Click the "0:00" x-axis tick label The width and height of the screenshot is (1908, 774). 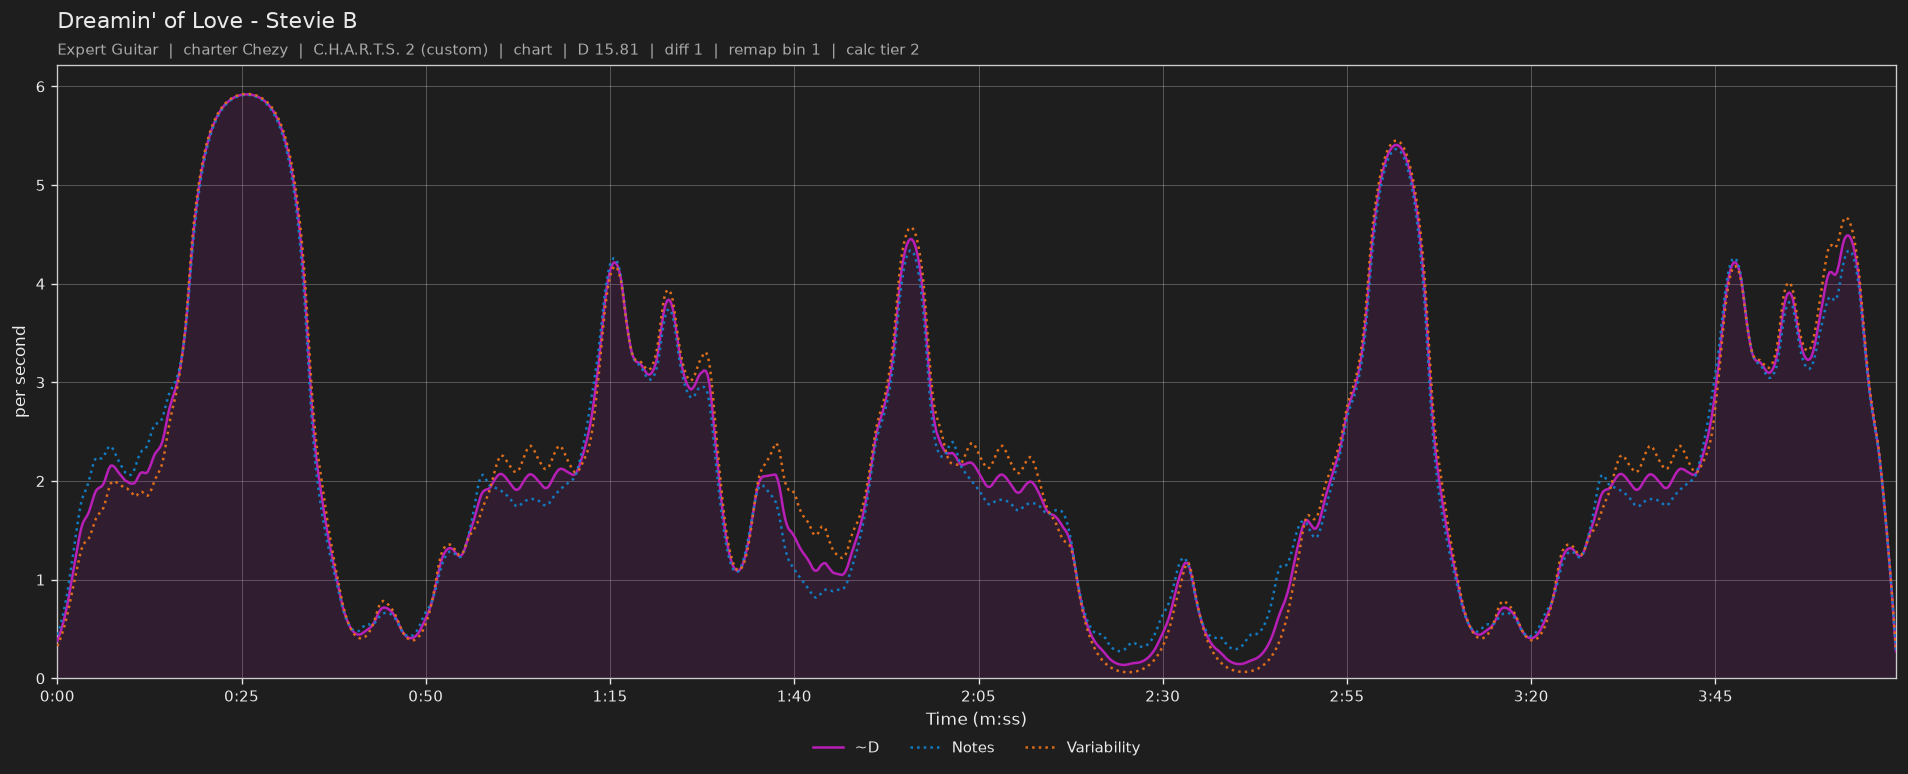click(57, 696)
